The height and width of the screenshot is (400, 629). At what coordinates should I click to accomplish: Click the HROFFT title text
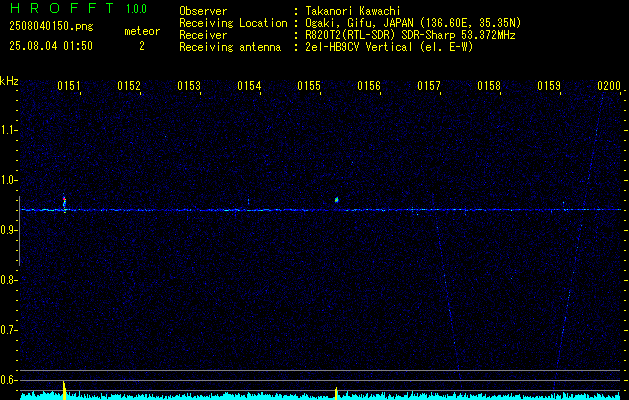62,8
